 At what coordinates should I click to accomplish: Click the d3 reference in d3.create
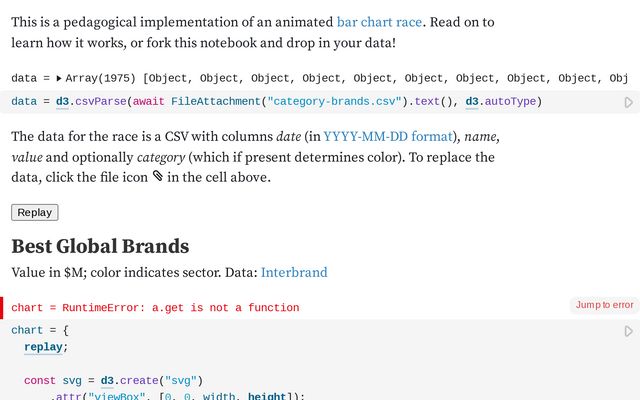pos(108,381)
